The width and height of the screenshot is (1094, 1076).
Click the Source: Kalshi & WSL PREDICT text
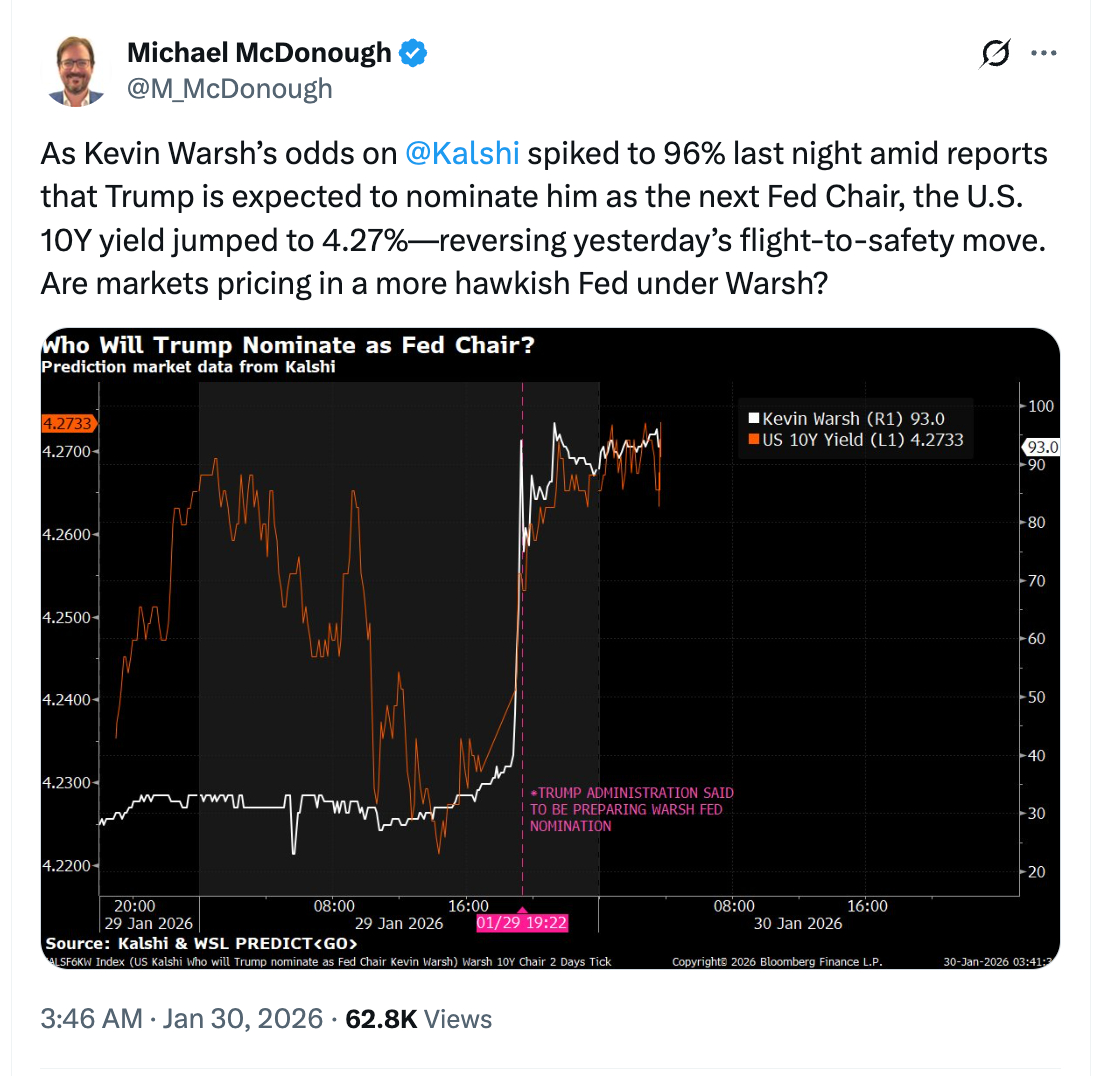click(x=201, y=943)
